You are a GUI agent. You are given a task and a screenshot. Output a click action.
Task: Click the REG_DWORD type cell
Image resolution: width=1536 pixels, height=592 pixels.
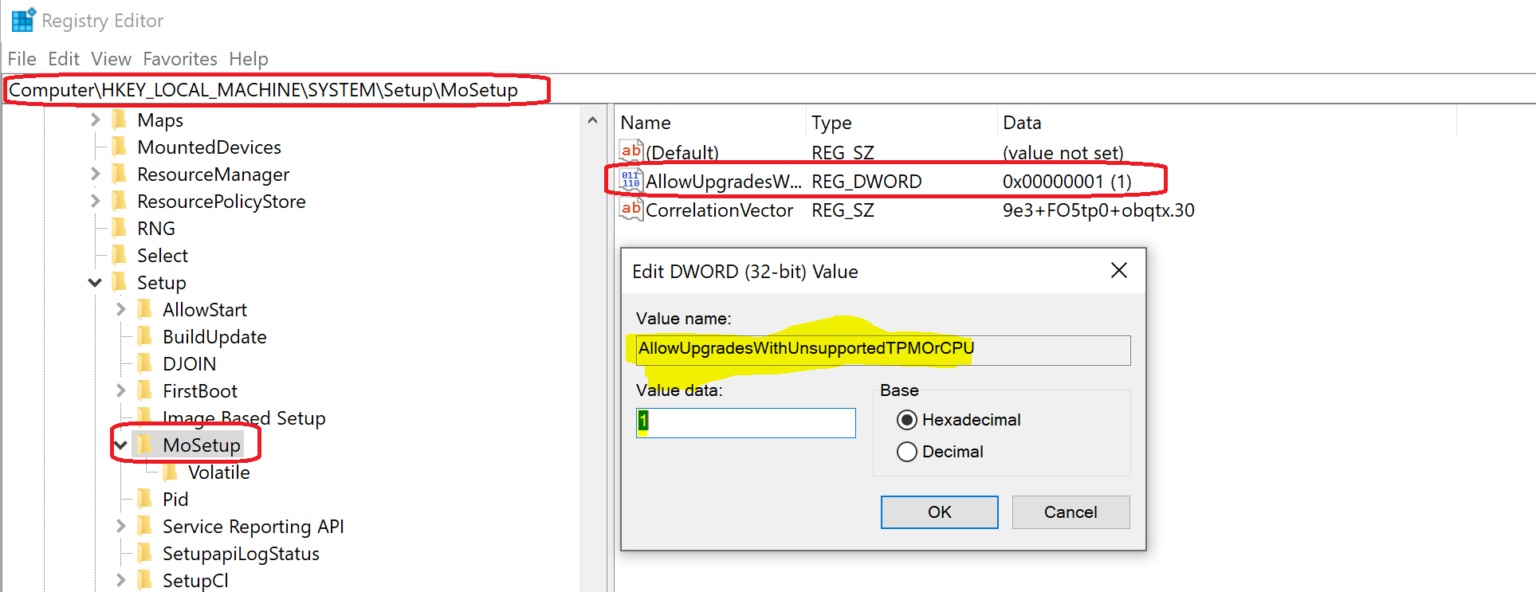[867, 181]
